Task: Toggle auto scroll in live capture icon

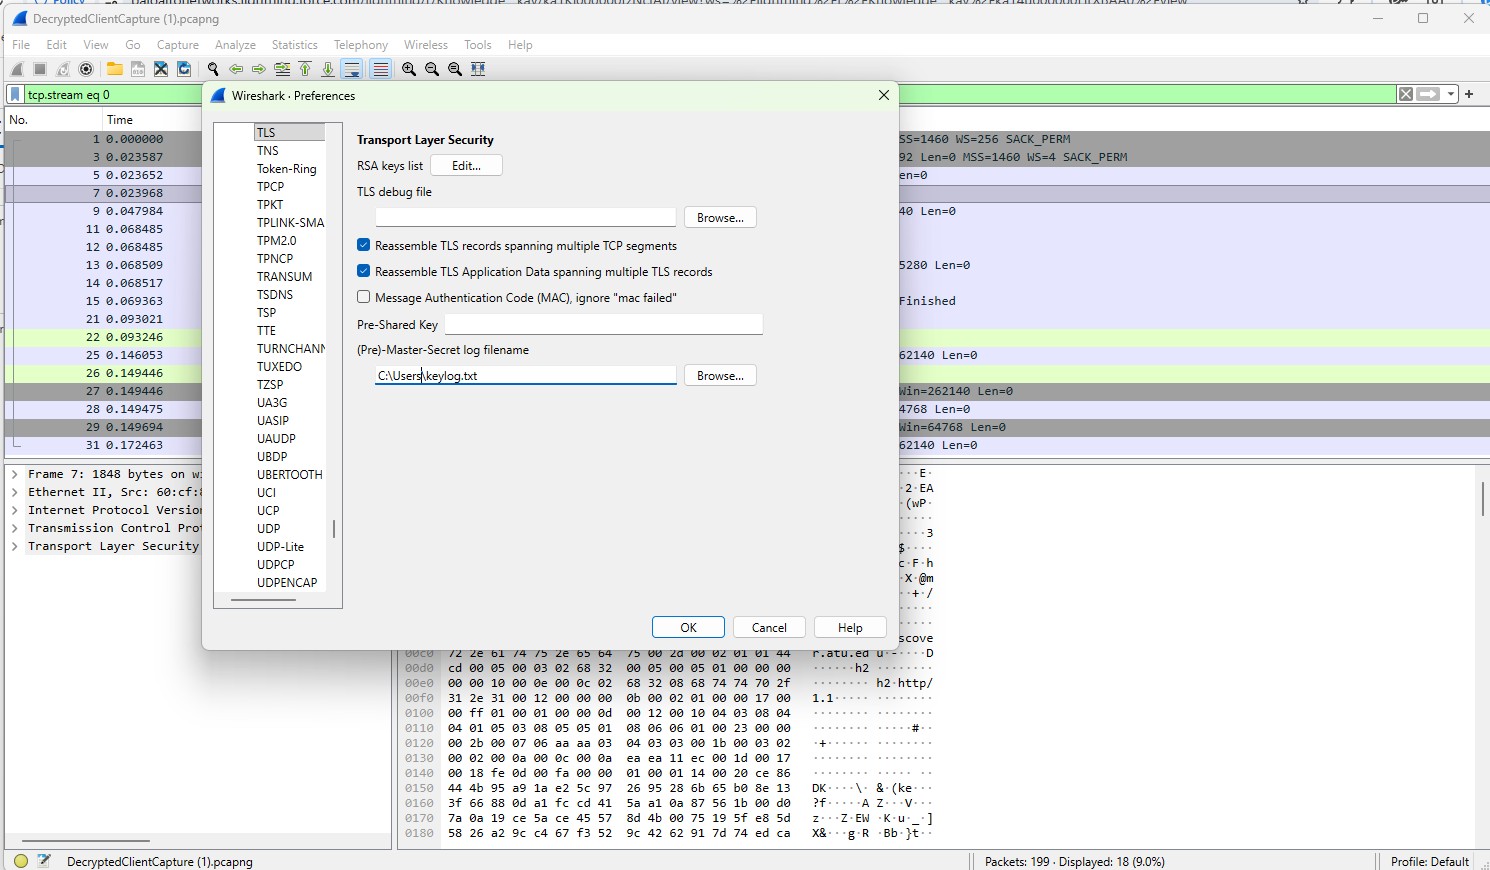Action: tap(351, 69)
